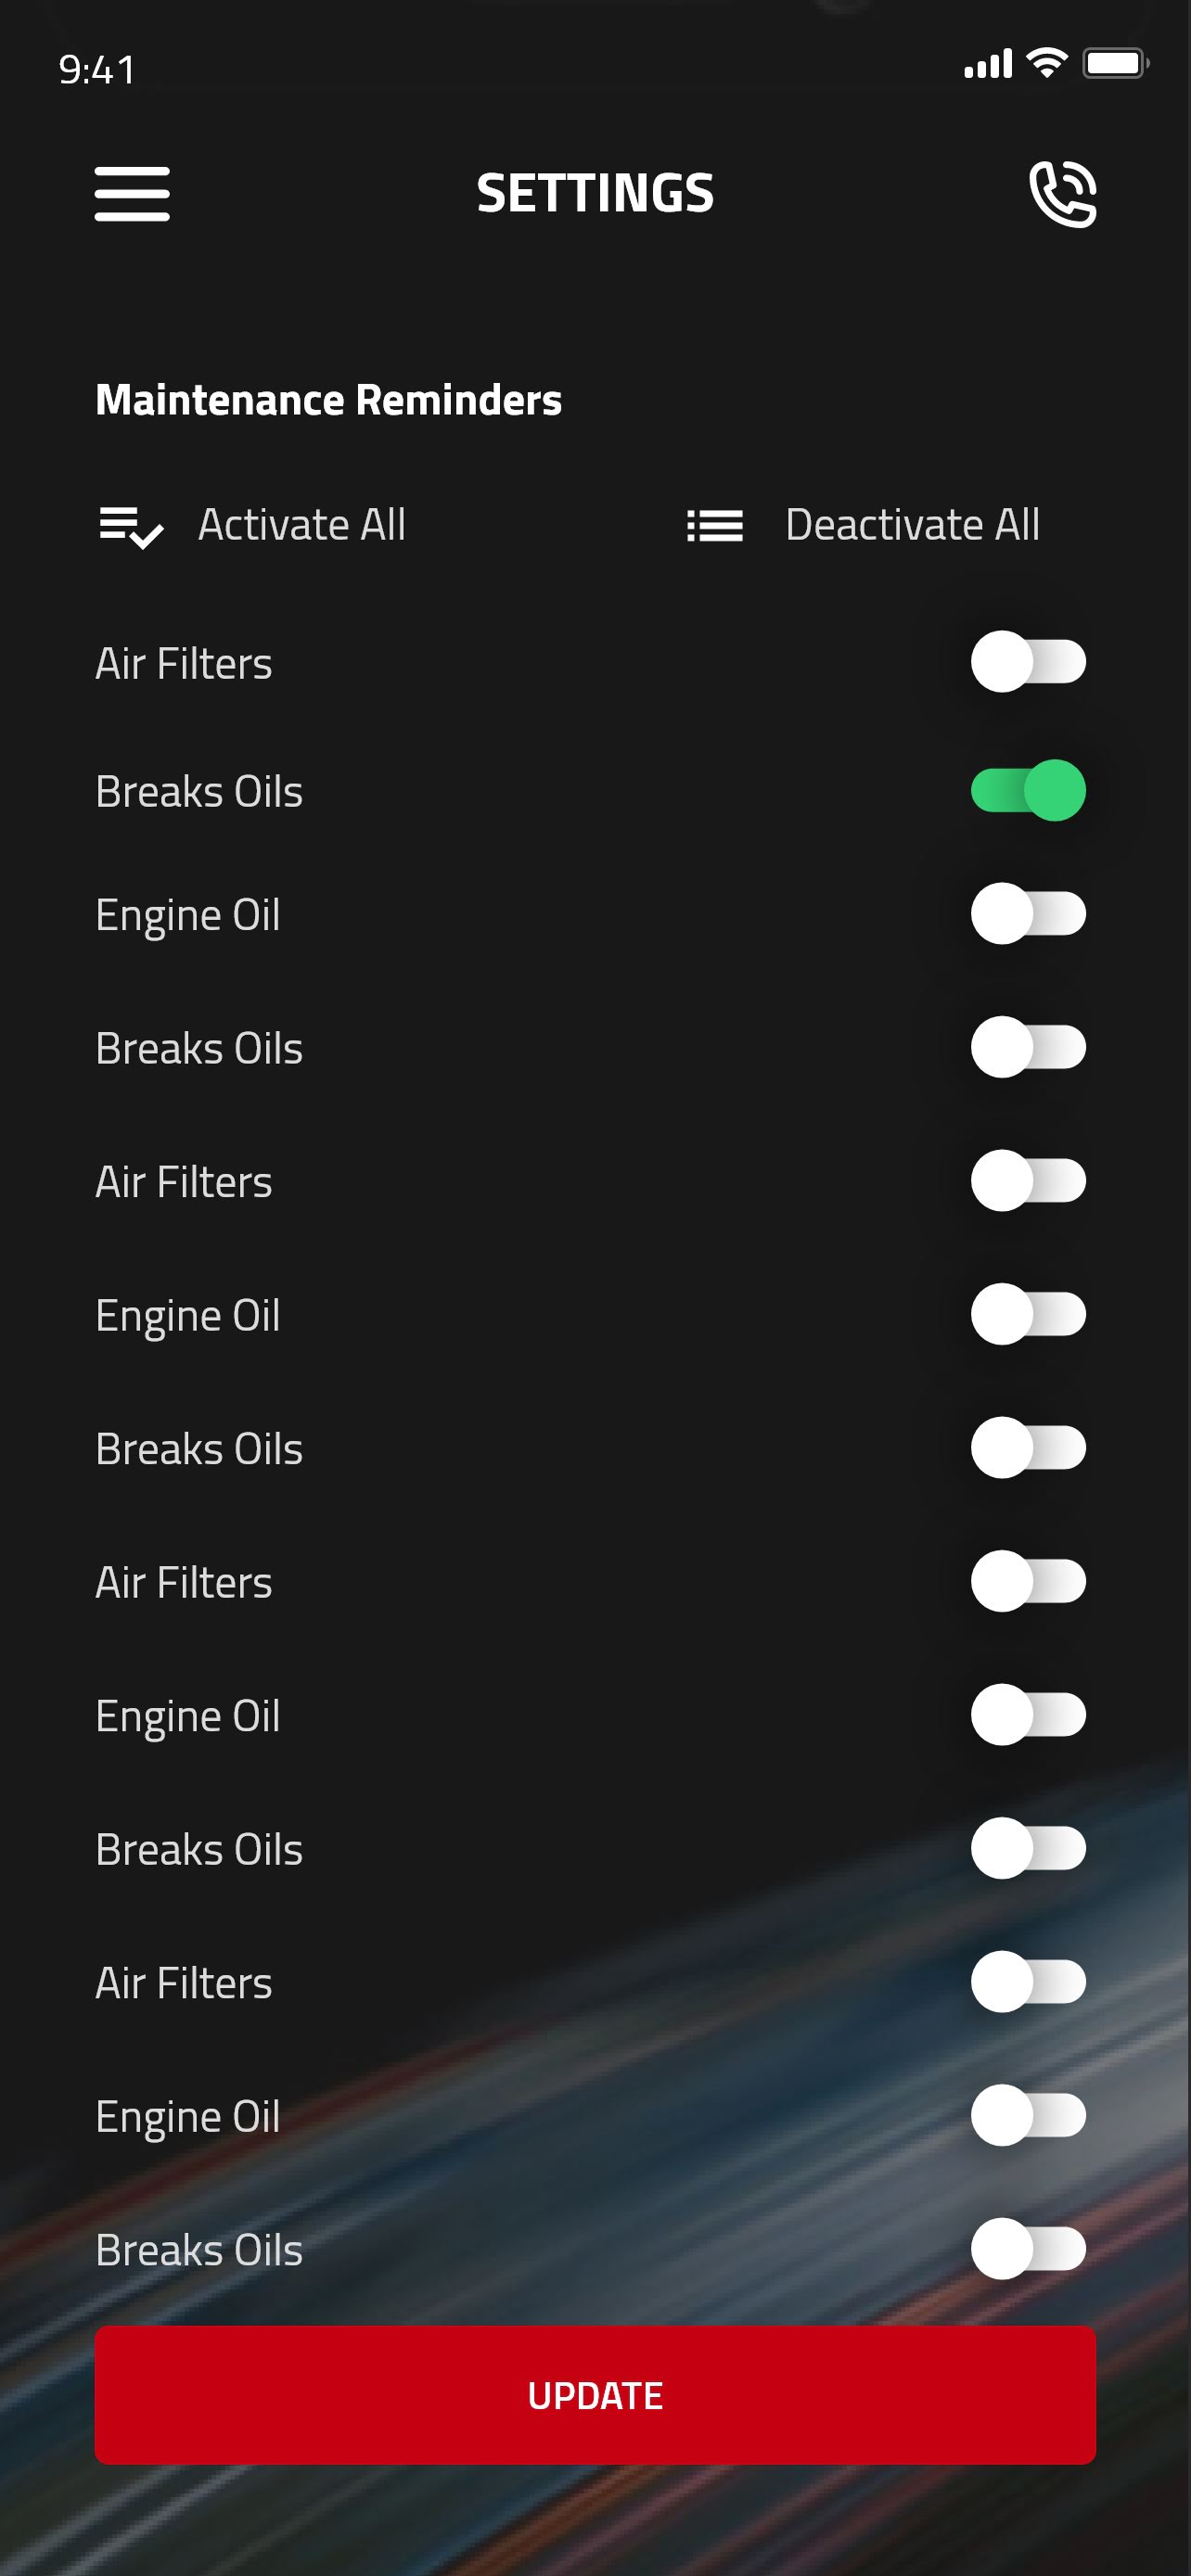The width and height of the screenshot is (1191, 2576).
Task: Tap the Wi-Fi status icon
Action: point(1046,64)
